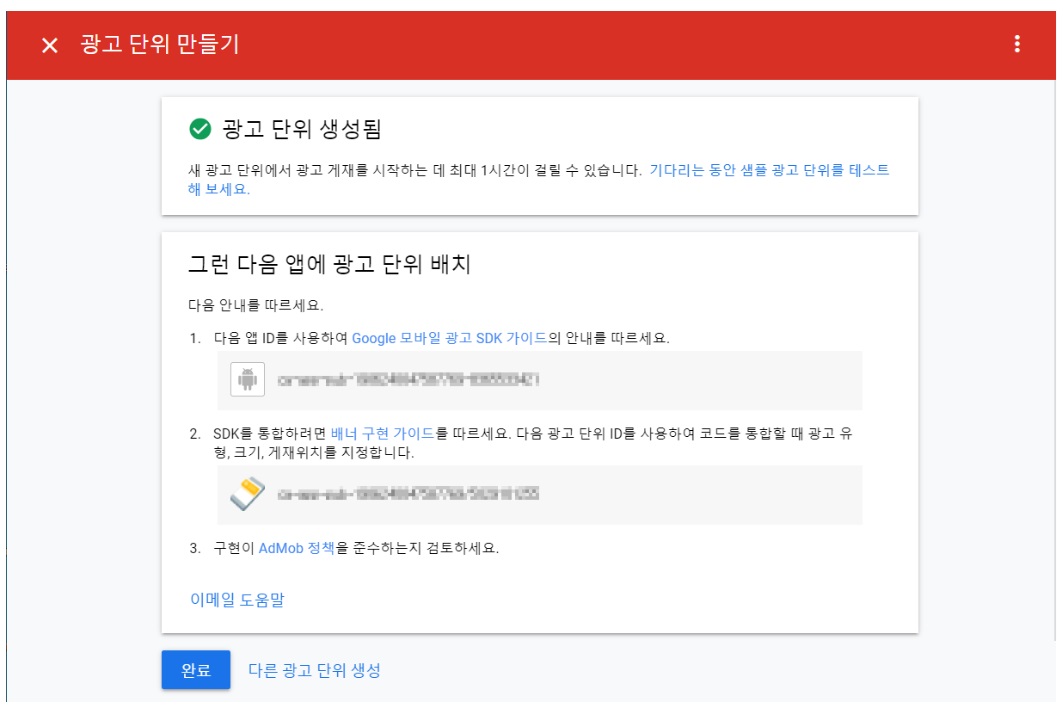
Task: Open the 기다리는 동안 샘플 광고 단위를 테스트 link
Action: [769, 170]
